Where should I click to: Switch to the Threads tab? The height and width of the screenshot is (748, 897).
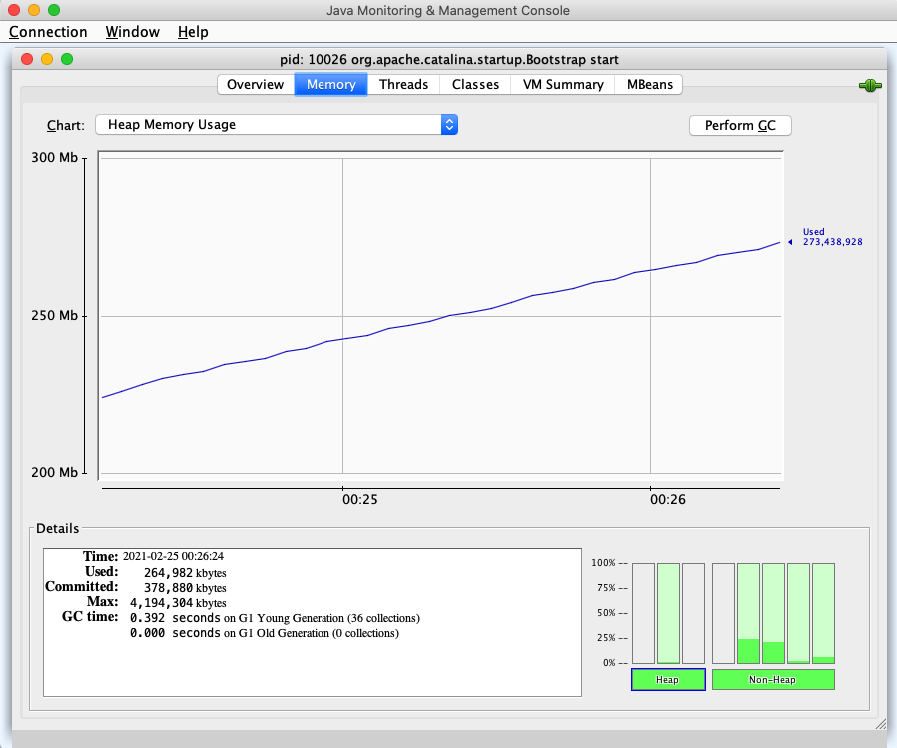(x=403, y=85)
